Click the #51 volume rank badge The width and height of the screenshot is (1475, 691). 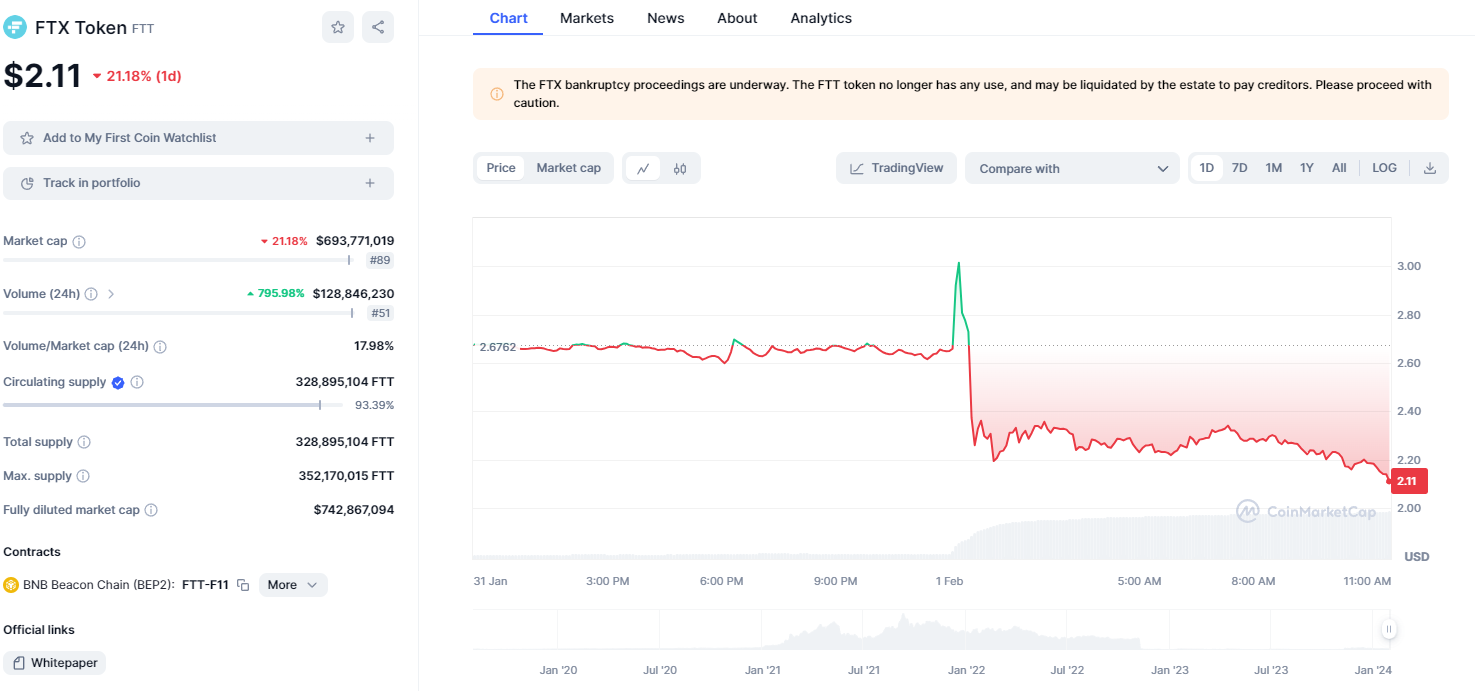380,313
